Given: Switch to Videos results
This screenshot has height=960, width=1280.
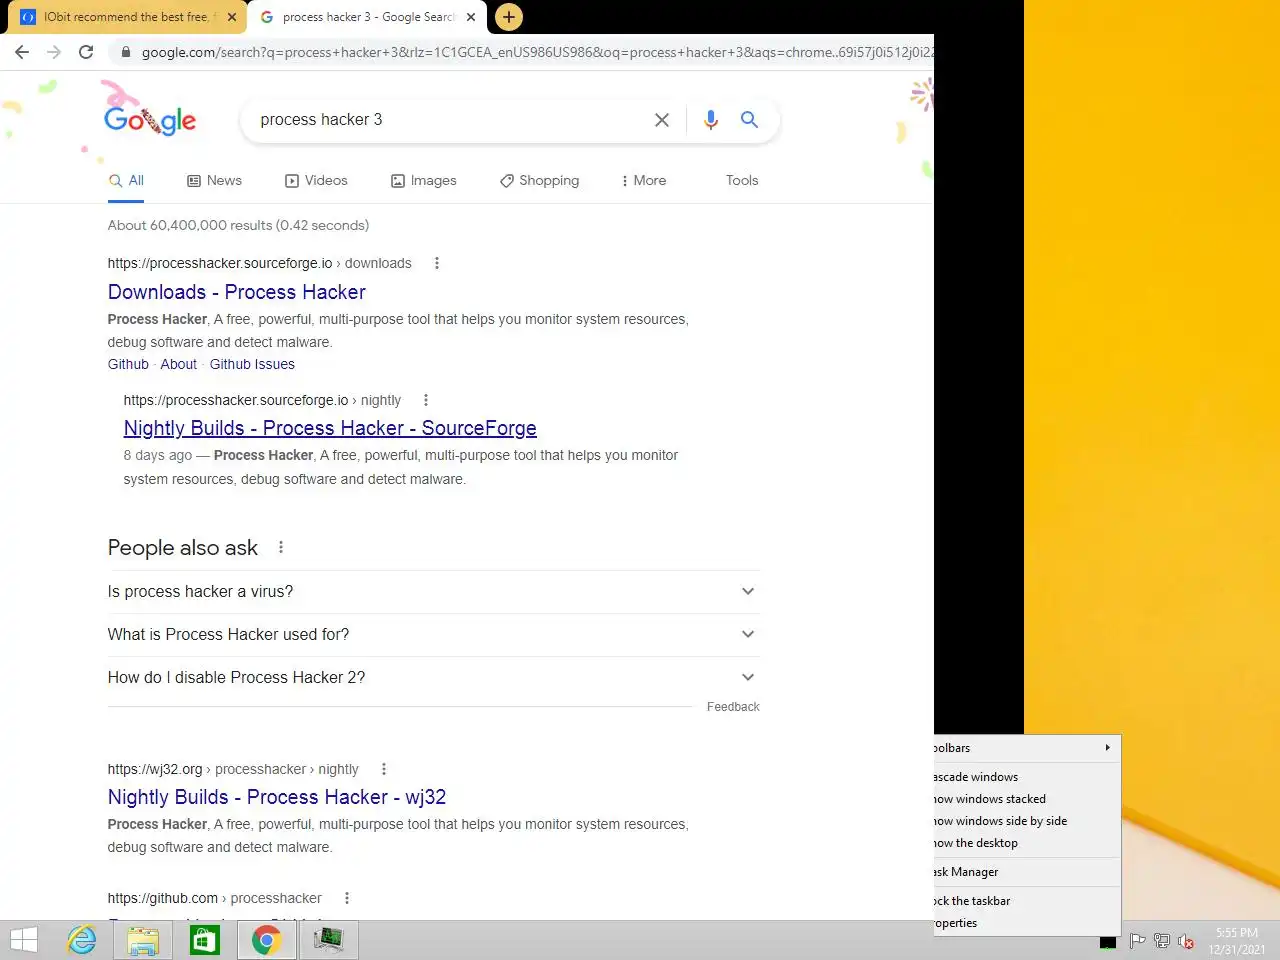Looking at the screenshot, I should click(x=316, y=181).
